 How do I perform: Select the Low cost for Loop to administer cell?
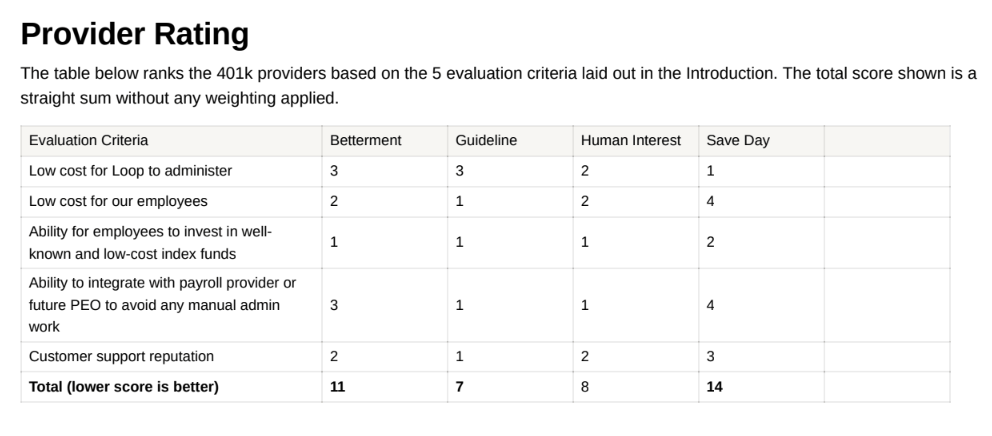(x=131, y=171)
